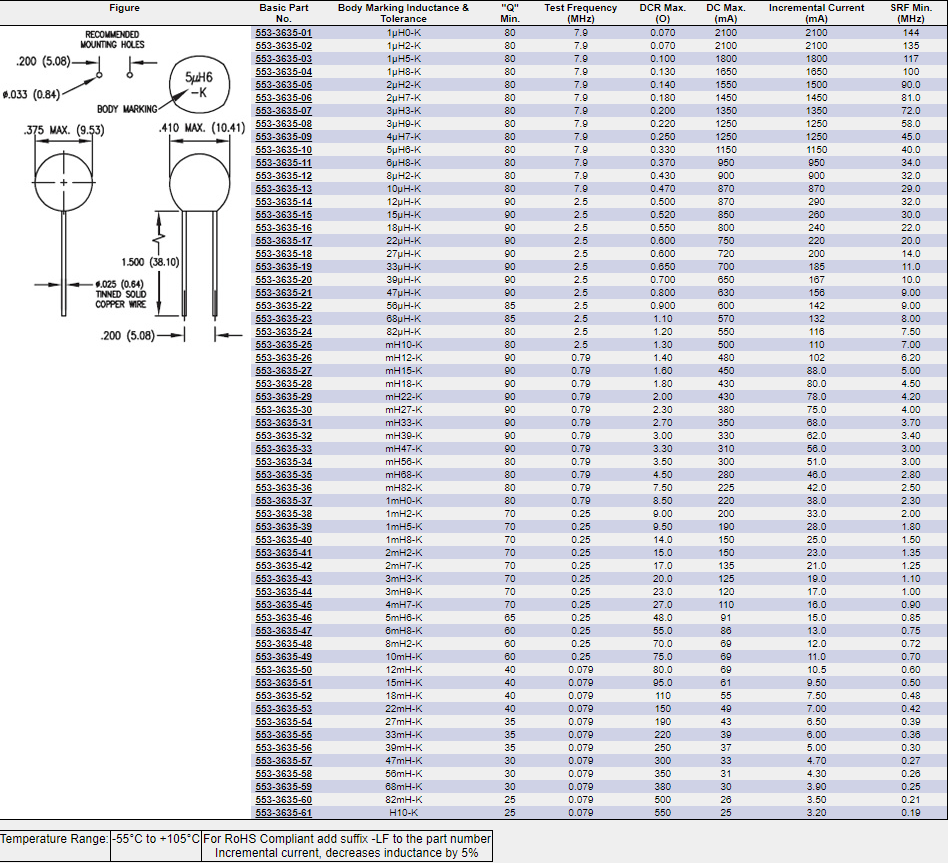Viewport: 948px width, 863px height.
Task: Click the Temperature Range value cell
Action: point(155,839)
